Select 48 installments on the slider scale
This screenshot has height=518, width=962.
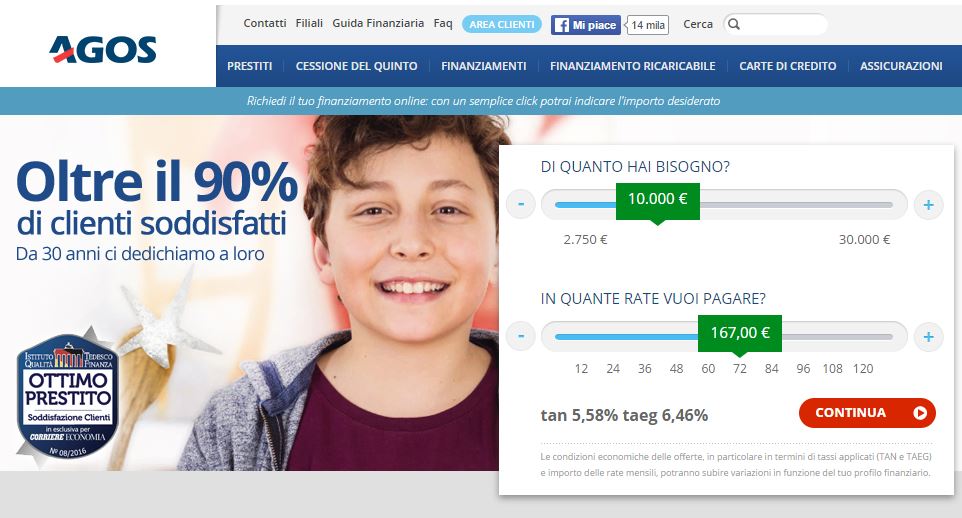click(676, 368)
